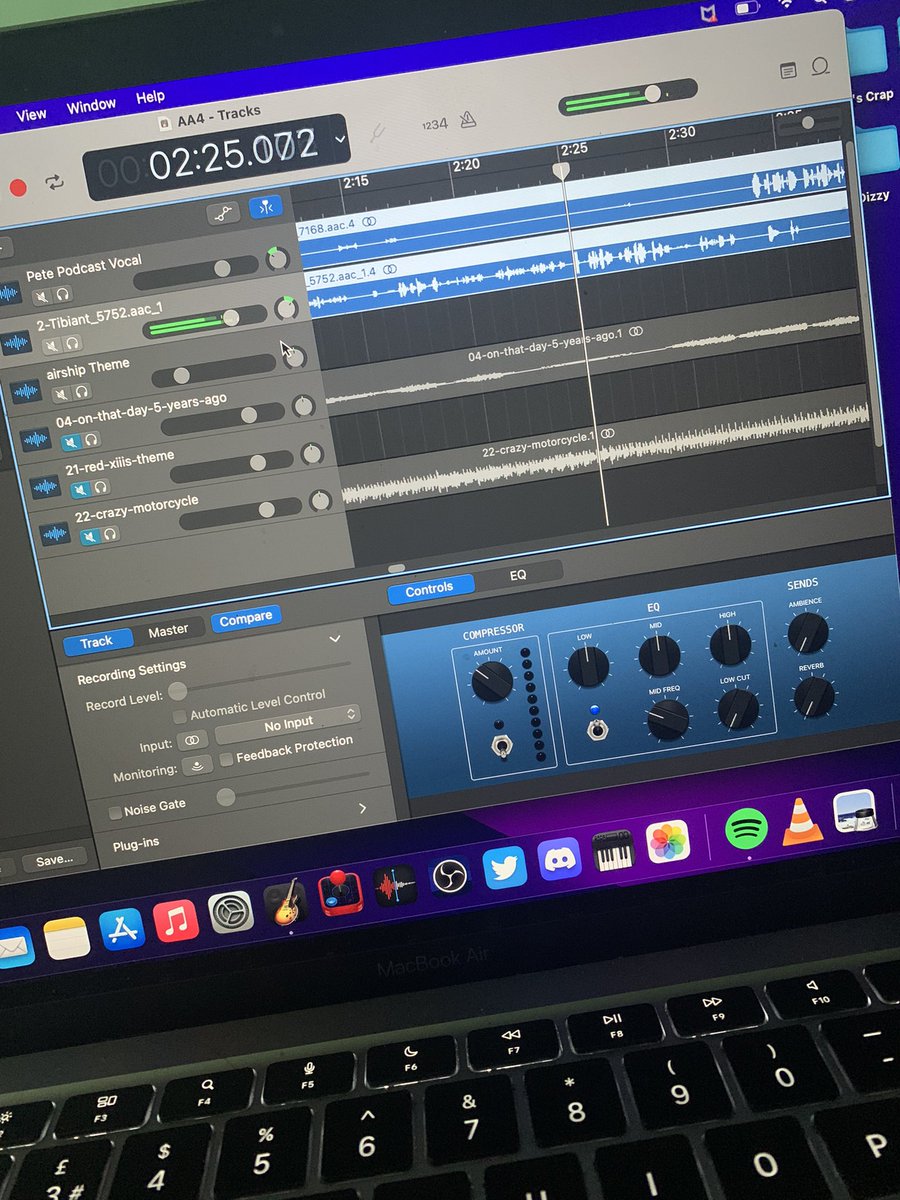Viewport: 900px width, 1200px height.
Task: Solo the airship Theme track
Action: coord(81,390)
